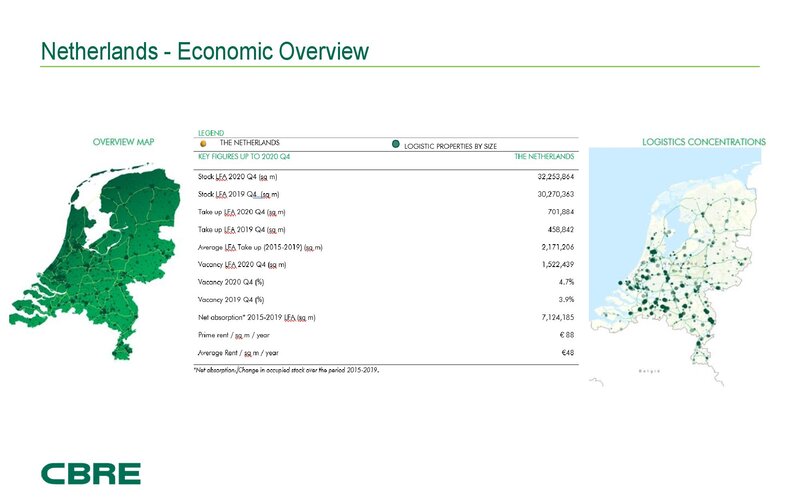Click the green Logistic Properties legend circle
Viewport: 800px width, 504px height.
pos(396,144)
